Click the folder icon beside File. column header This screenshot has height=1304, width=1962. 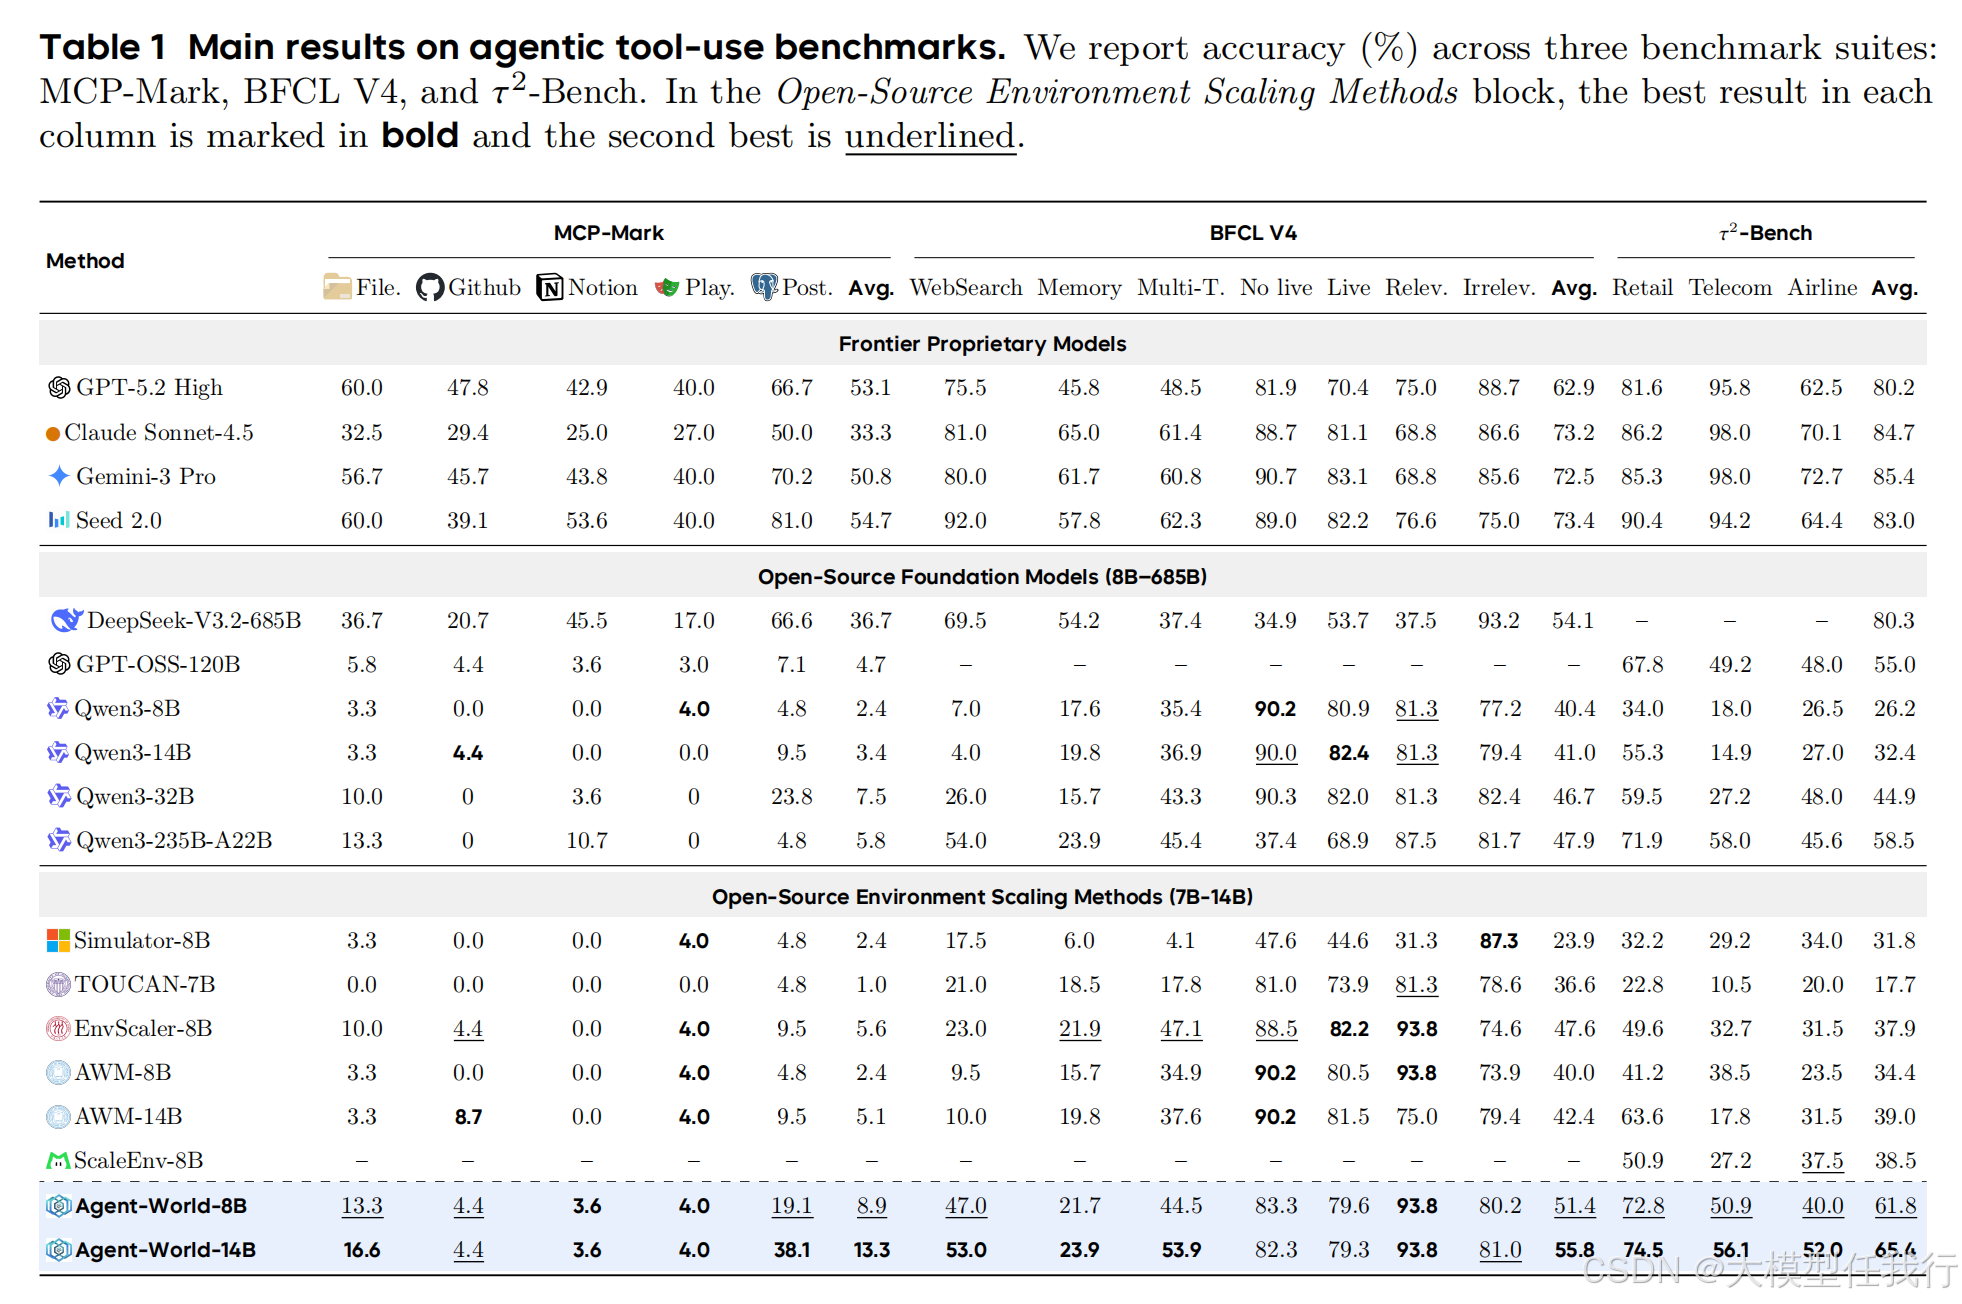coord(337,288)
